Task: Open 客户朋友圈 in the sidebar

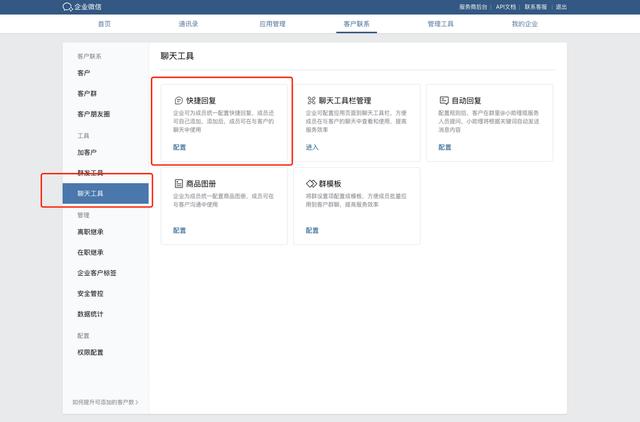Action: [93, 114]
